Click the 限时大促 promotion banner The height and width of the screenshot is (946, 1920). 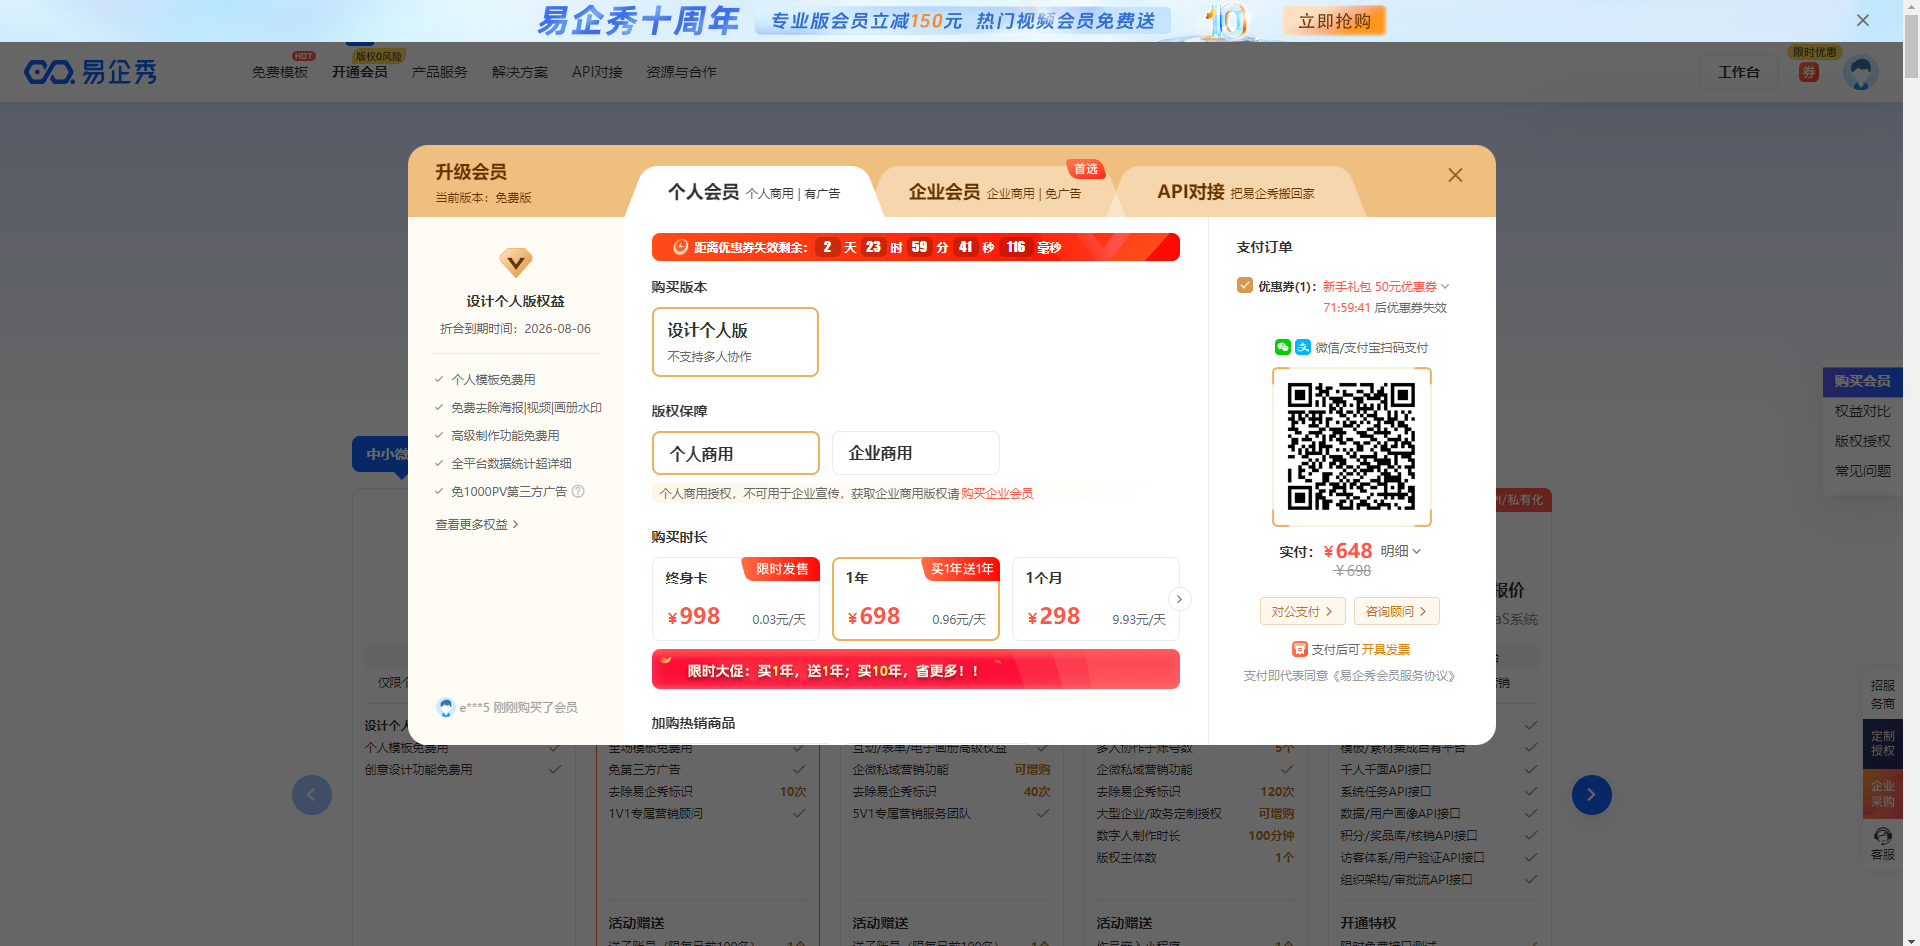tap(915, 669)
